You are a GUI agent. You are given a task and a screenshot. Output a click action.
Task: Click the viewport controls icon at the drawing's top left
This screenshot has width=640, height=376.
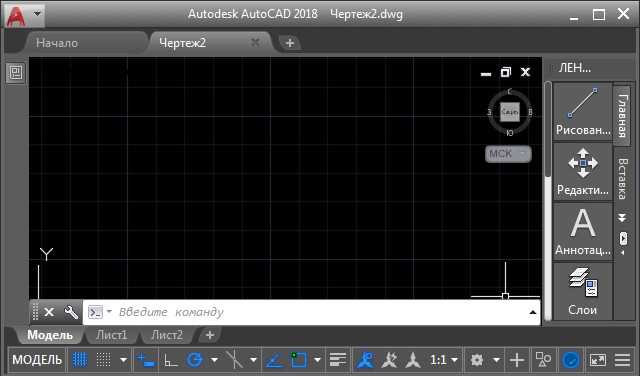click(x=16, y=73)
